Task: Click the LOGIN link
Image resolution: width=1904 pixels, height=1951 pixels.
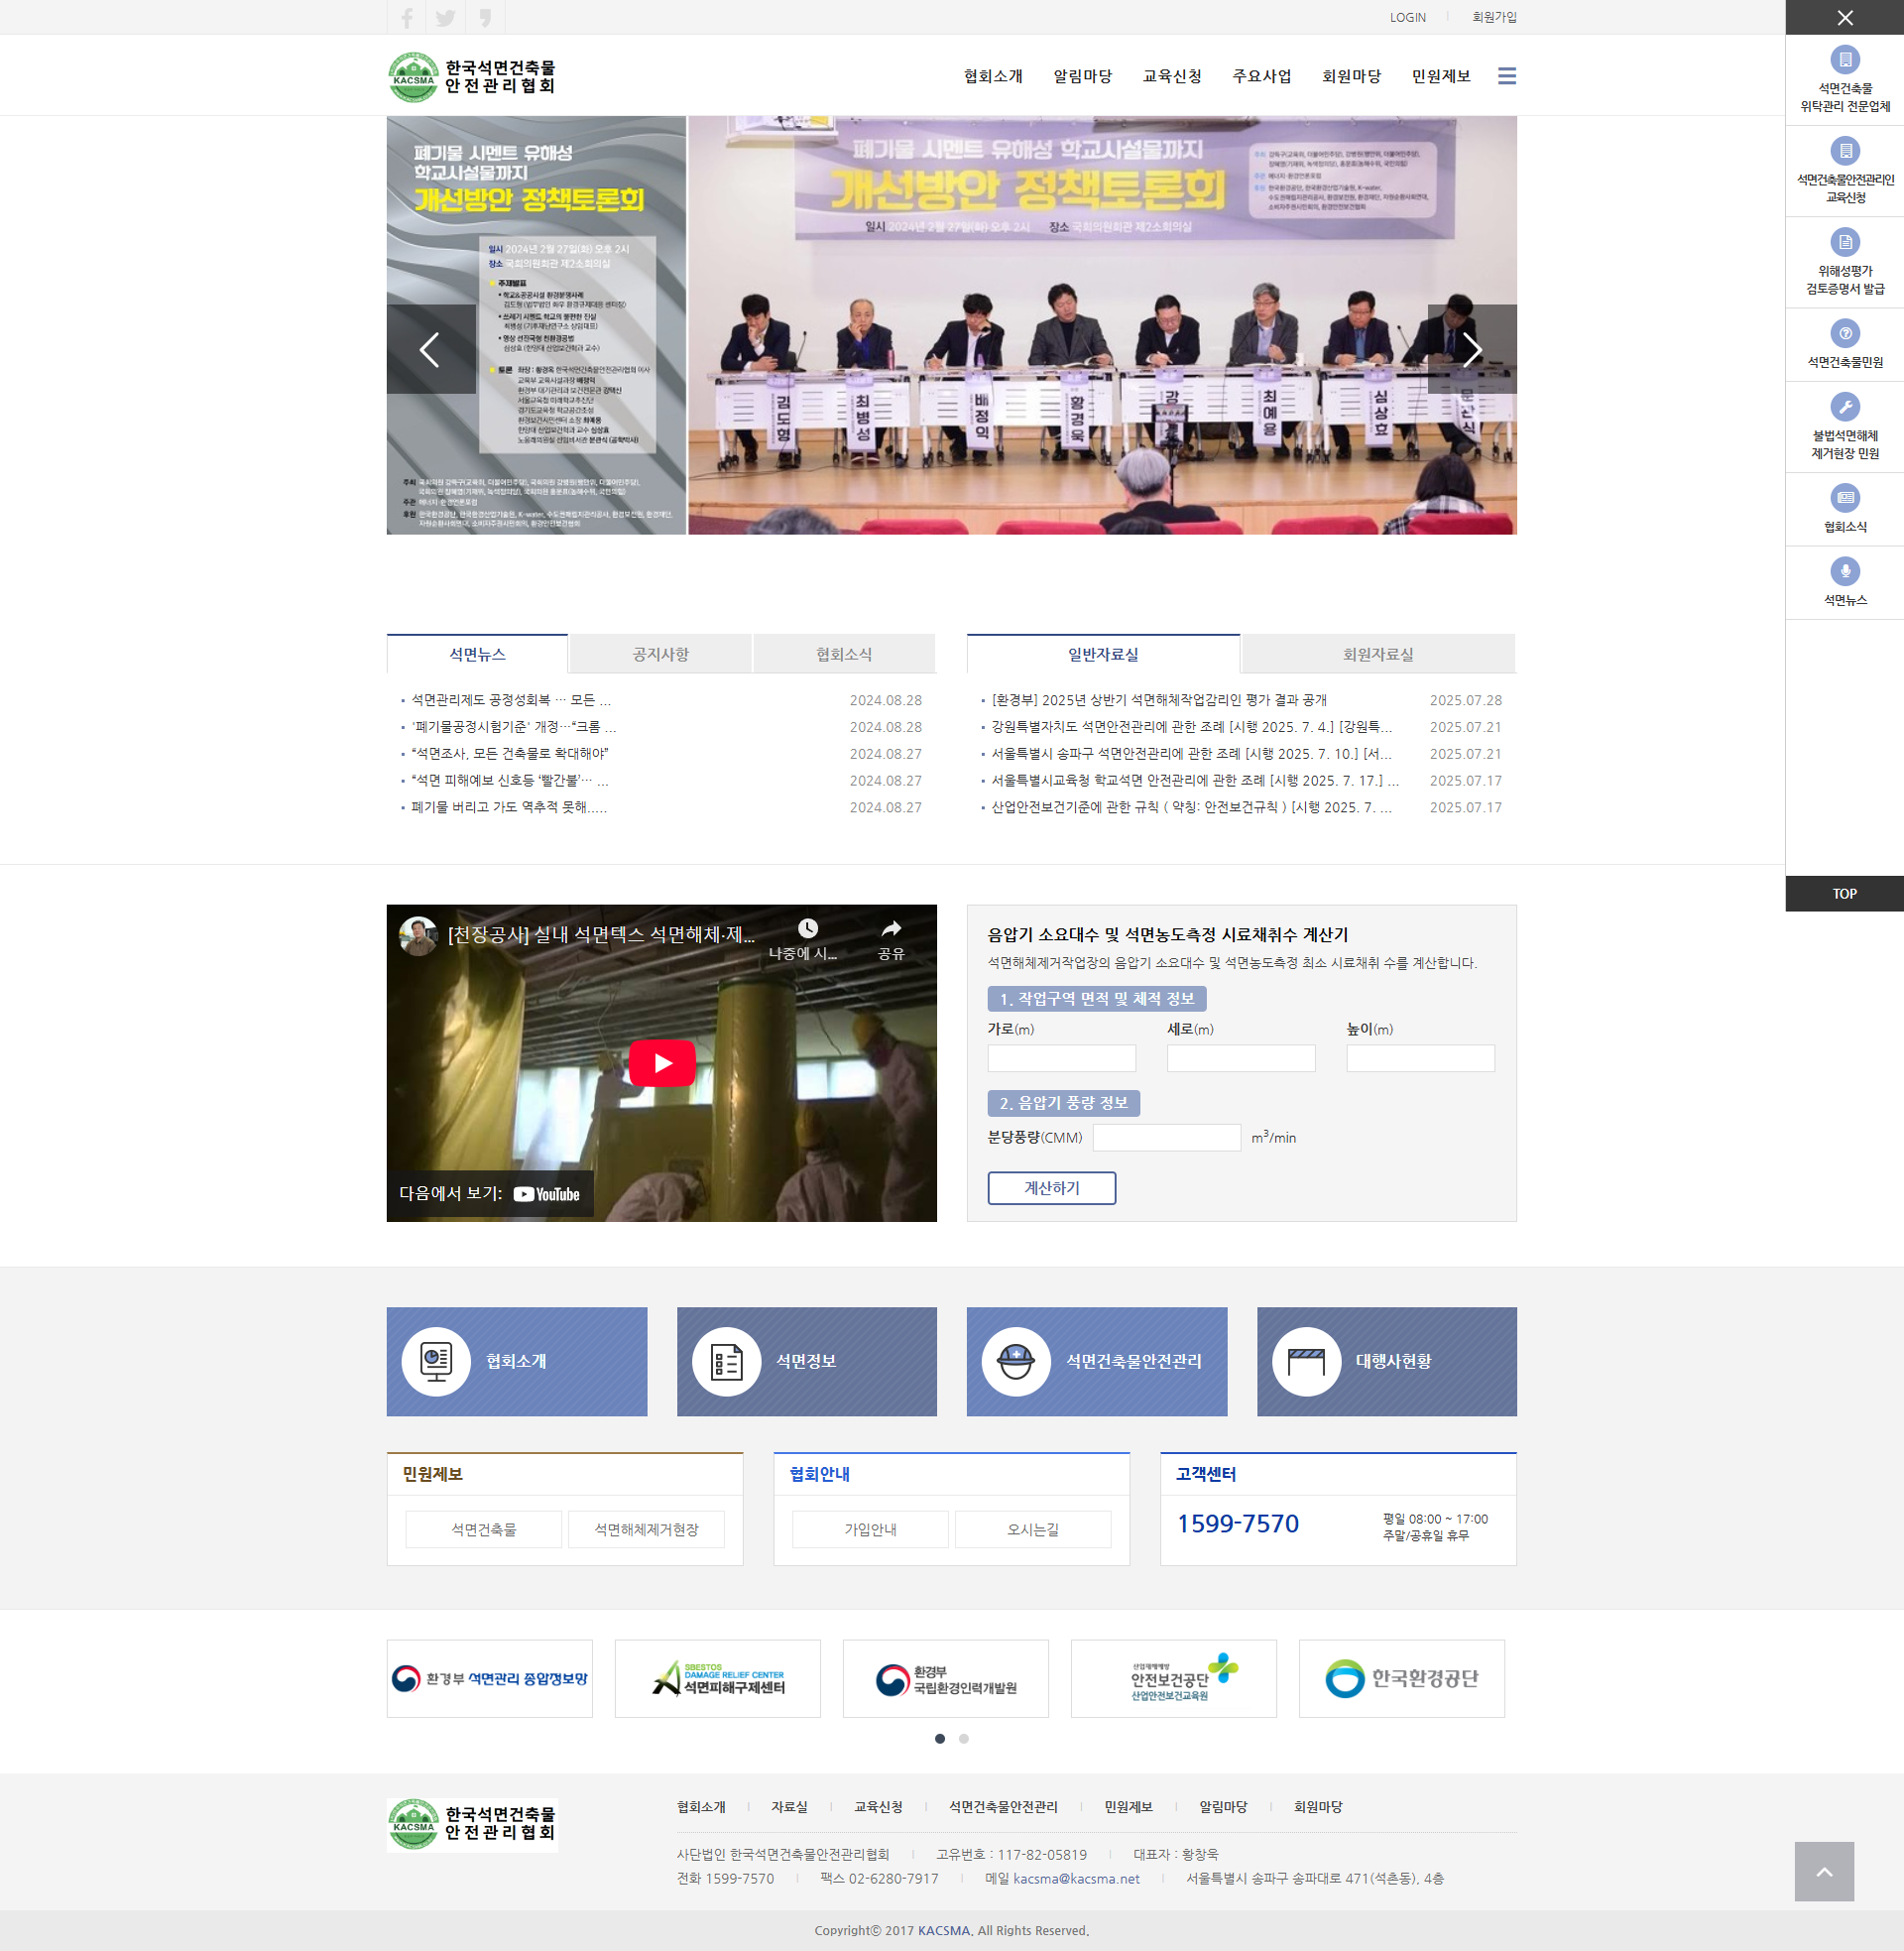Action: tap(1407, 17)
